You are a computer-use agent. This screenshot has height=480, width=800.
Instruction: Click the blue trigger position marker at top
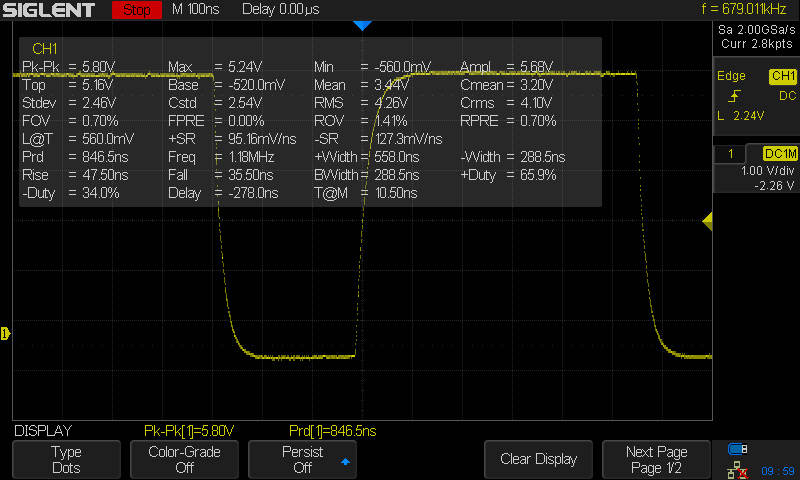(x=362, y=25)
